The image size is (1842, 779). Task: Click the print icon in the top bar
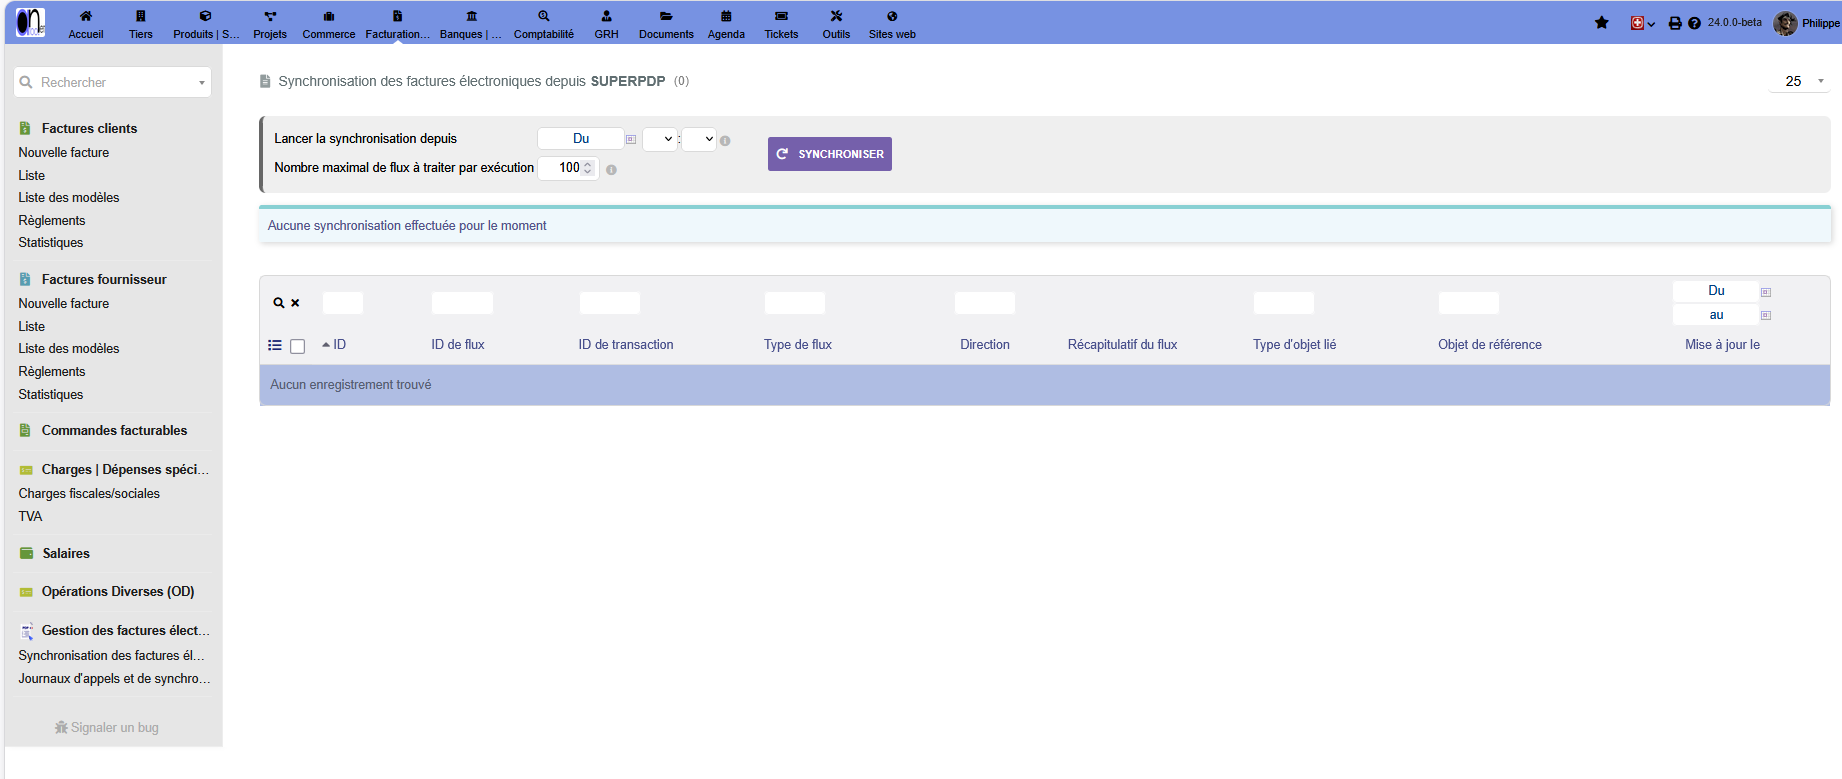point(1675,23)
